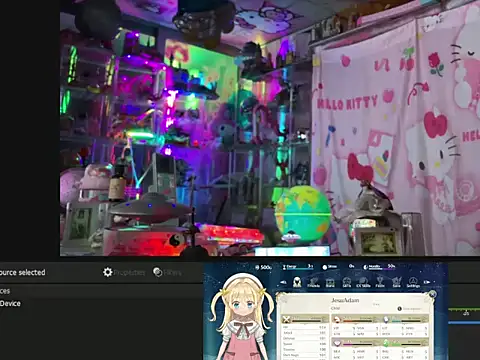Viewport: 480px width, 360px height.
Task: Open source Properties with gear icon
Action: [124, 272]
